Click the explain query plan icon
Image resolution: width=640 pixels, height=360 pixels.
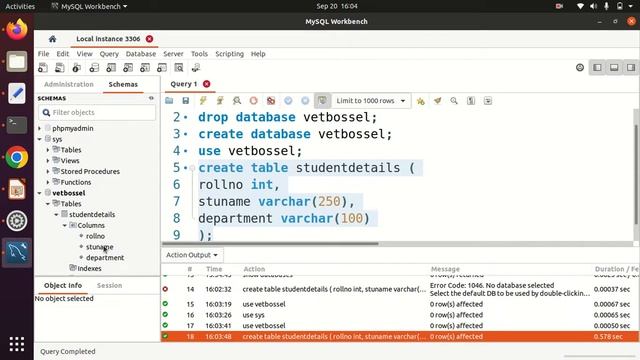pyautogui.click(x=237, y=101)
